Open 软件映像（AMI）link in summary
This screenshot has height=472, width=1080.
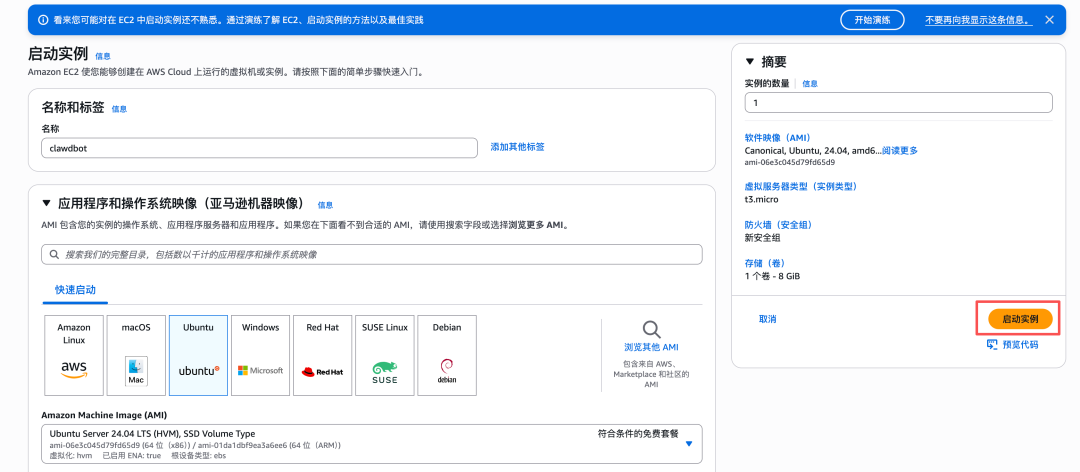(x=778, y=138)
